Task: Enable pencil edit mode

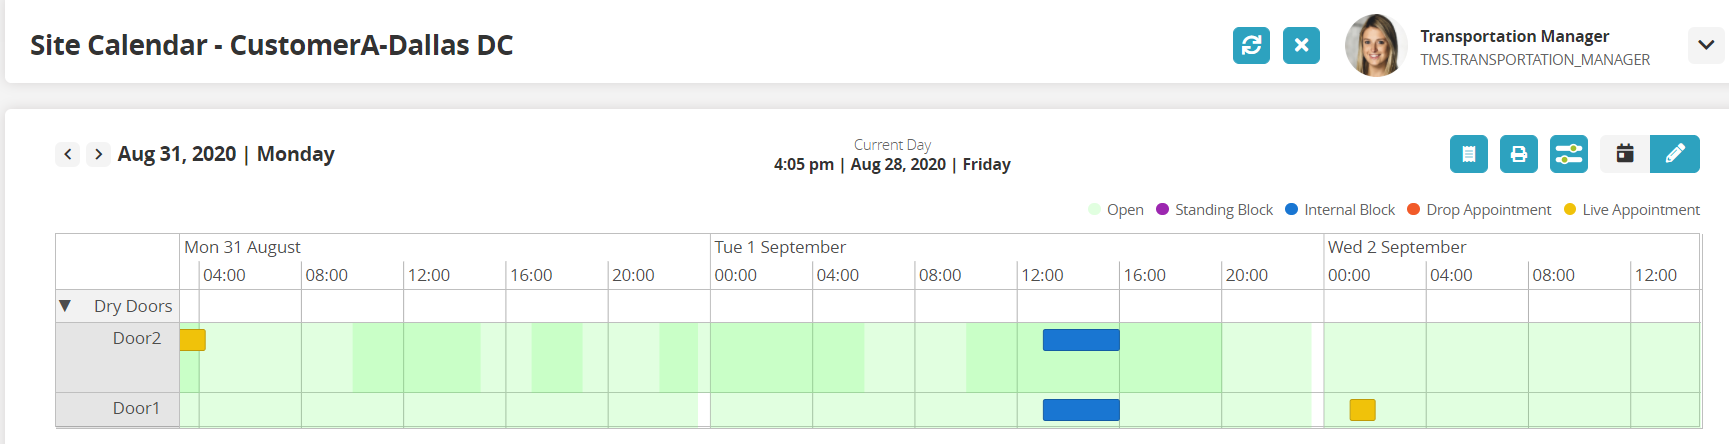Action: tap(1674, 154)
